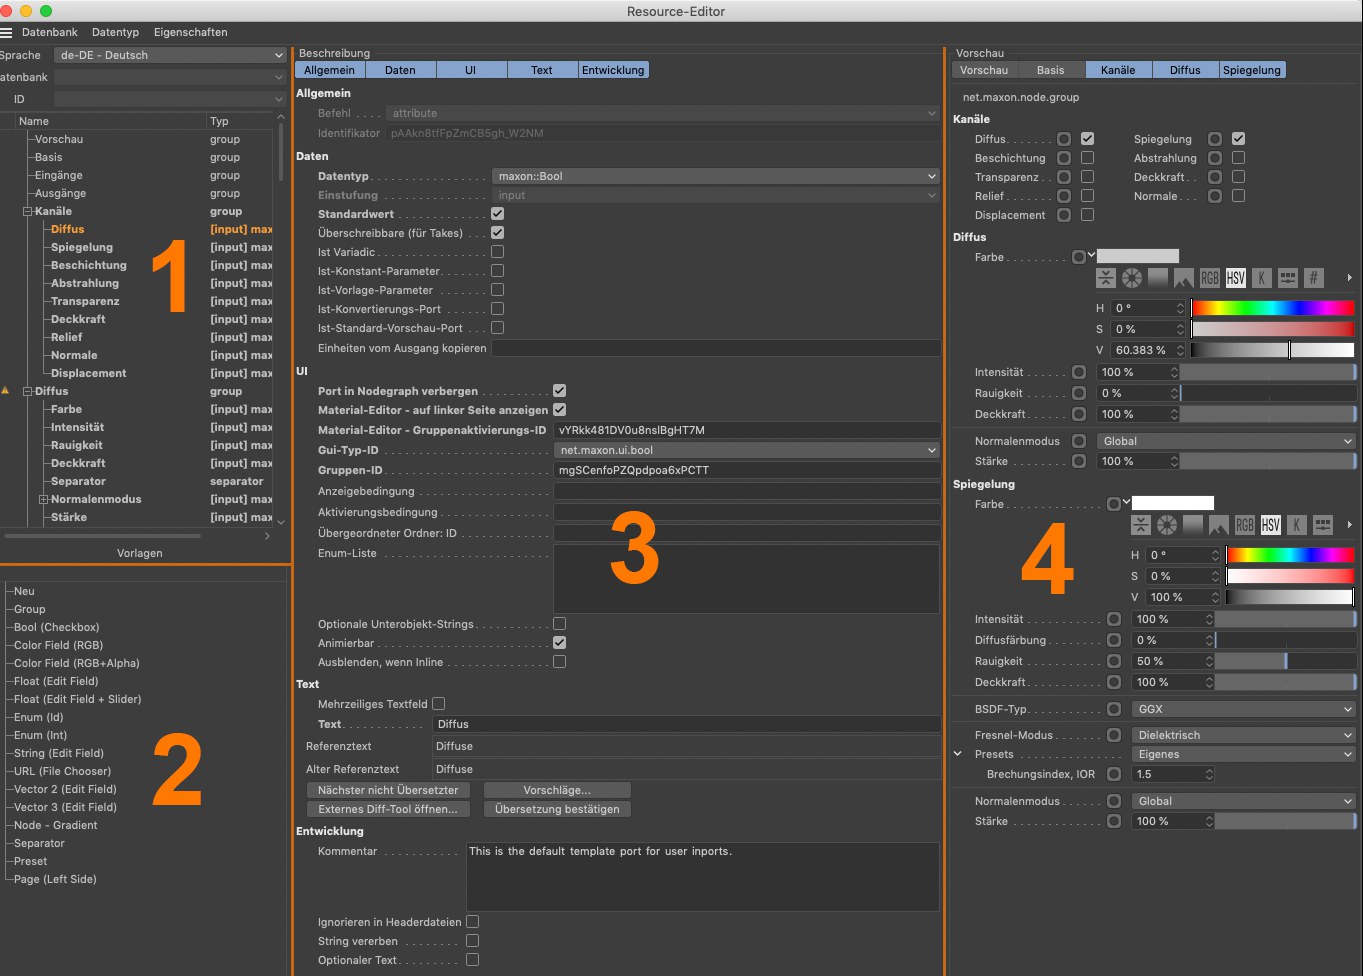Screen dimensions: 1363x976
Task: Open the hamburger menu icon at top-left
Action: coord(7,33)
